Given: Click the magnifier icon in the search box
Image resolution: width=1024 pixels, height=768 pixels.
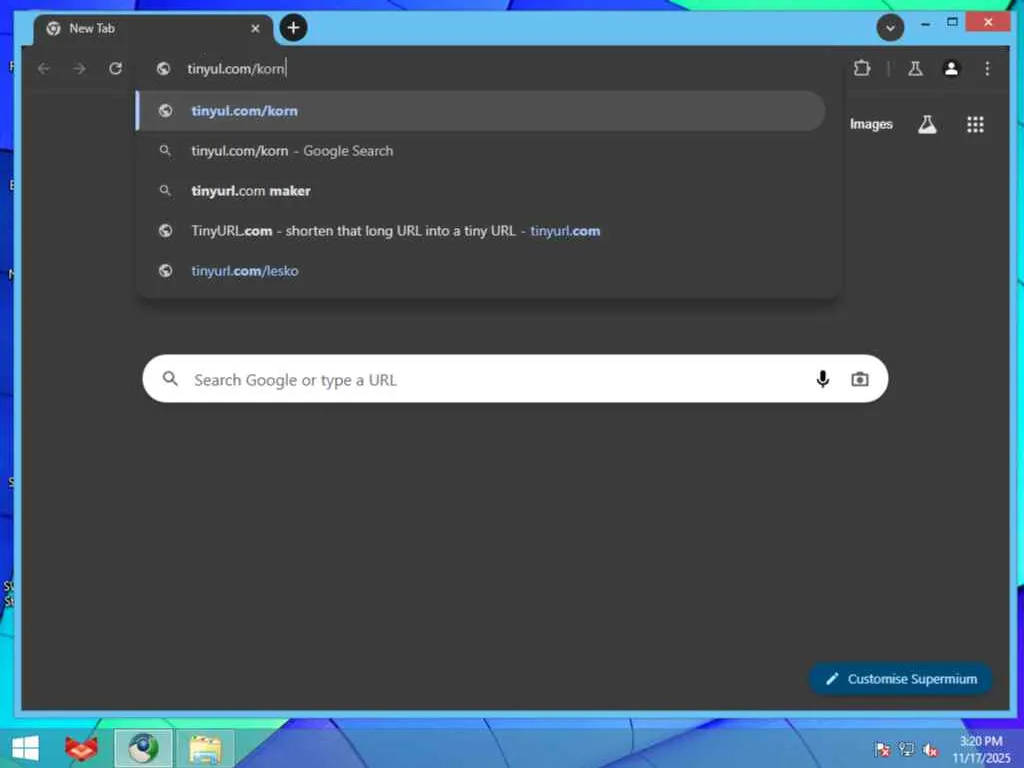Looking at the screenshot, I should [x=170, y=379].
